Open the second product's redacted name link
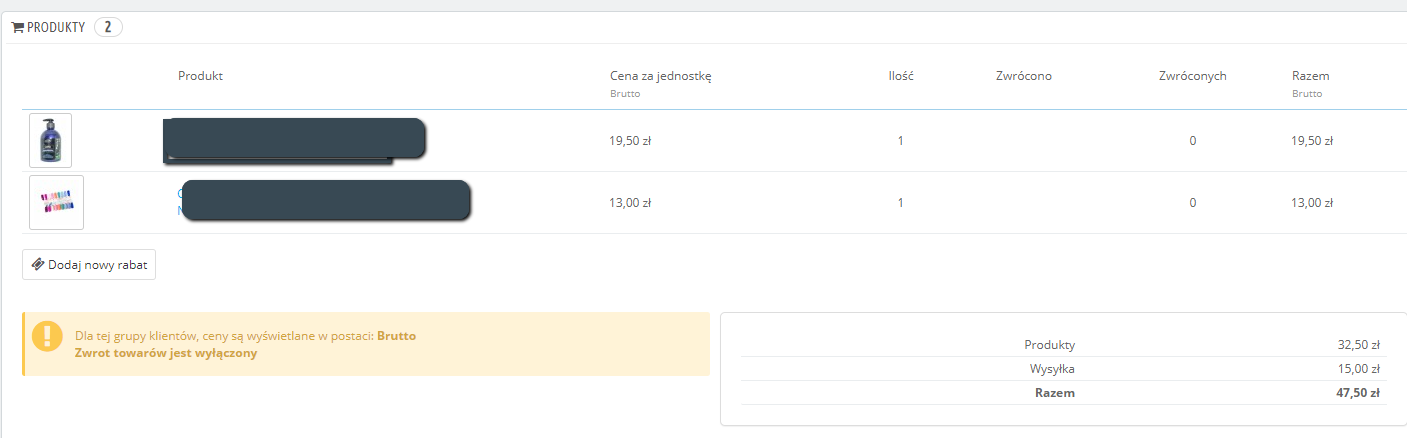Image resolution: width=1407 pixels, height=438 pixels. 325,201
